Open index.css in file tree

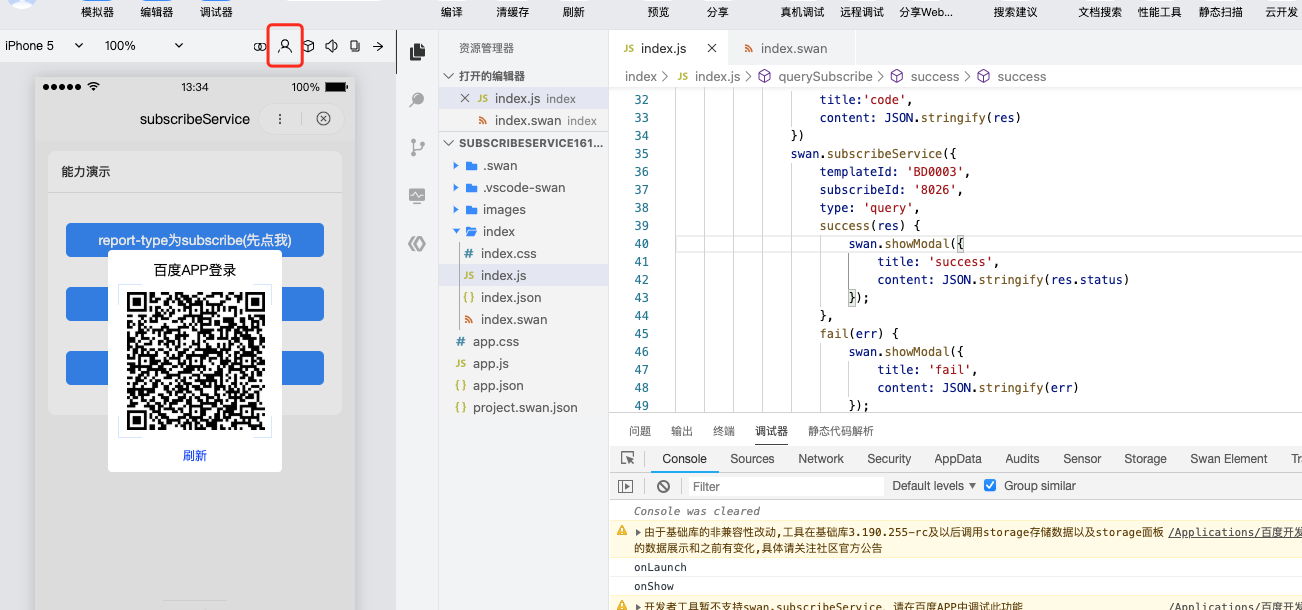(x=508, y=253)
